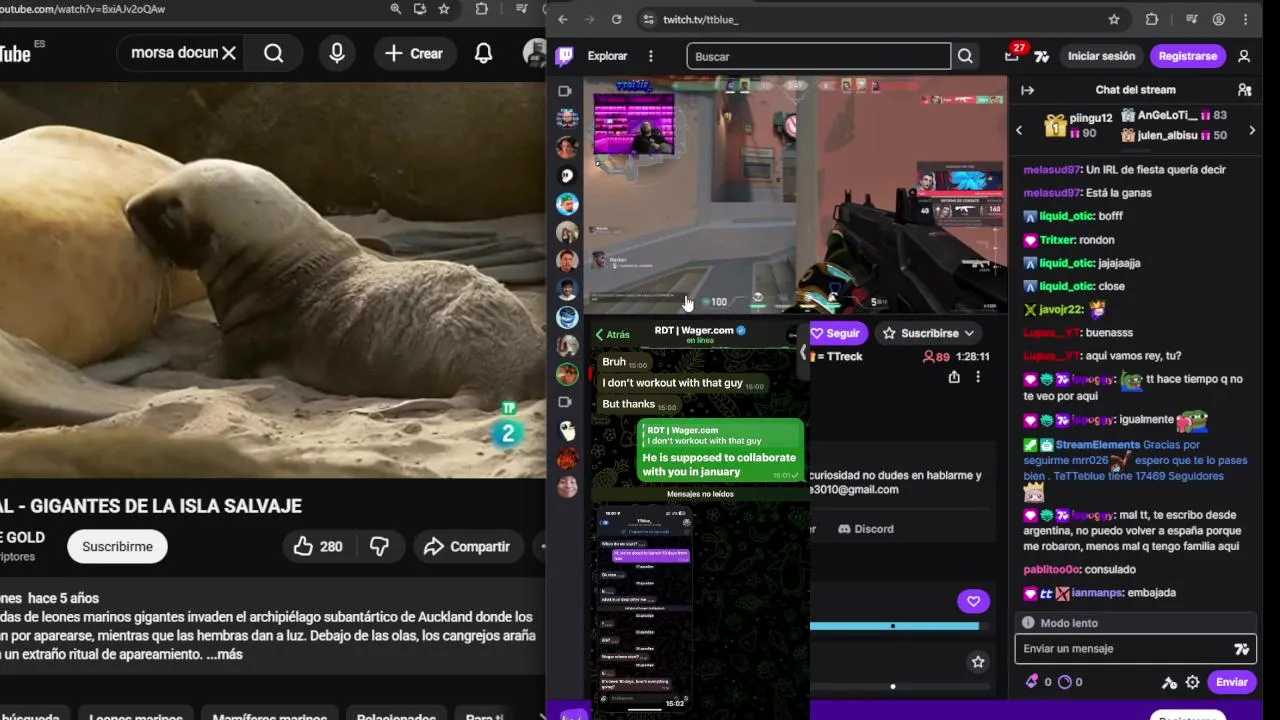Open phone screenshot image in chat overlay
This screenshot has width=1280, height=720.
point(644,611)
